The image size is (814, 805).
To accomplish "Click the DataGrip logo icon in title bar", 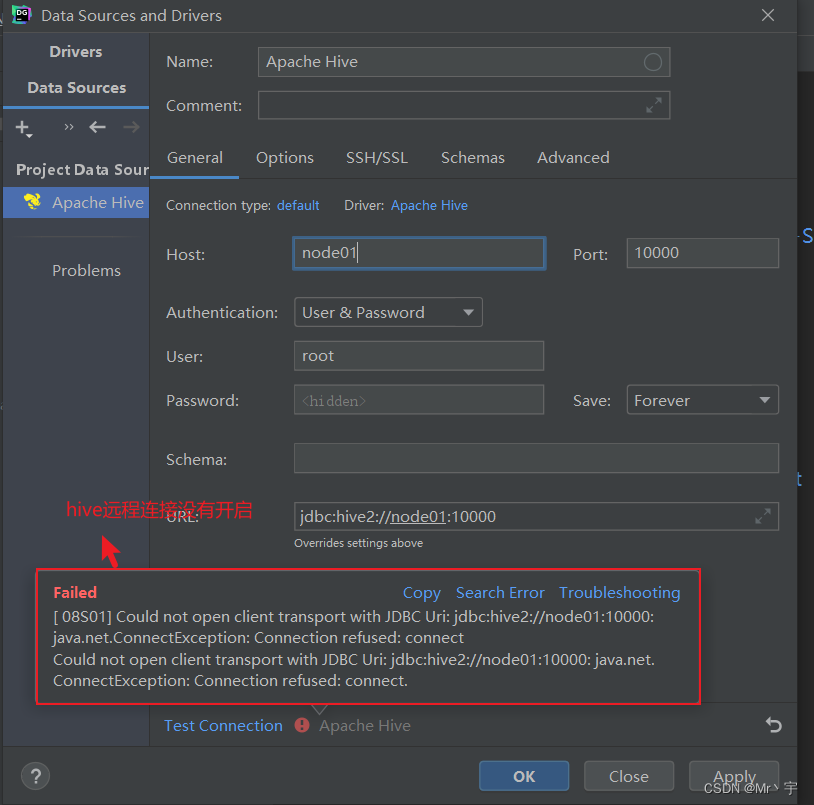I will (x=21, y=15).
